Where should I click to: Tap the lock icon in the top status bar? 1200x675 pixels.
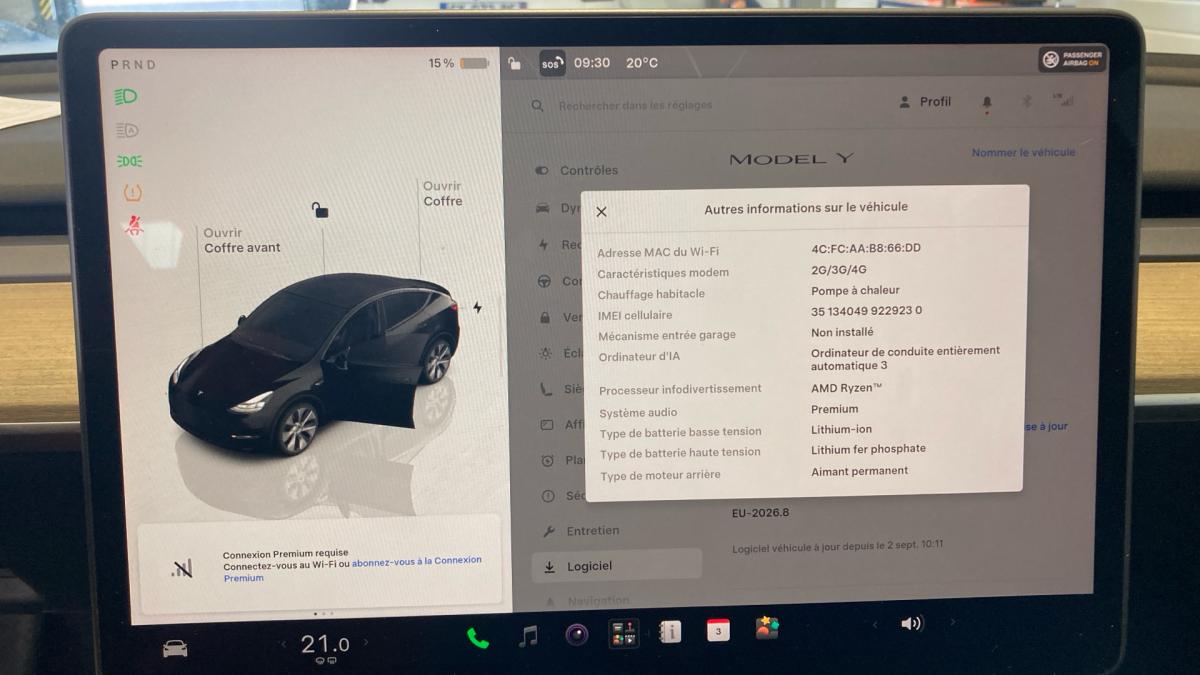[514, 63]
